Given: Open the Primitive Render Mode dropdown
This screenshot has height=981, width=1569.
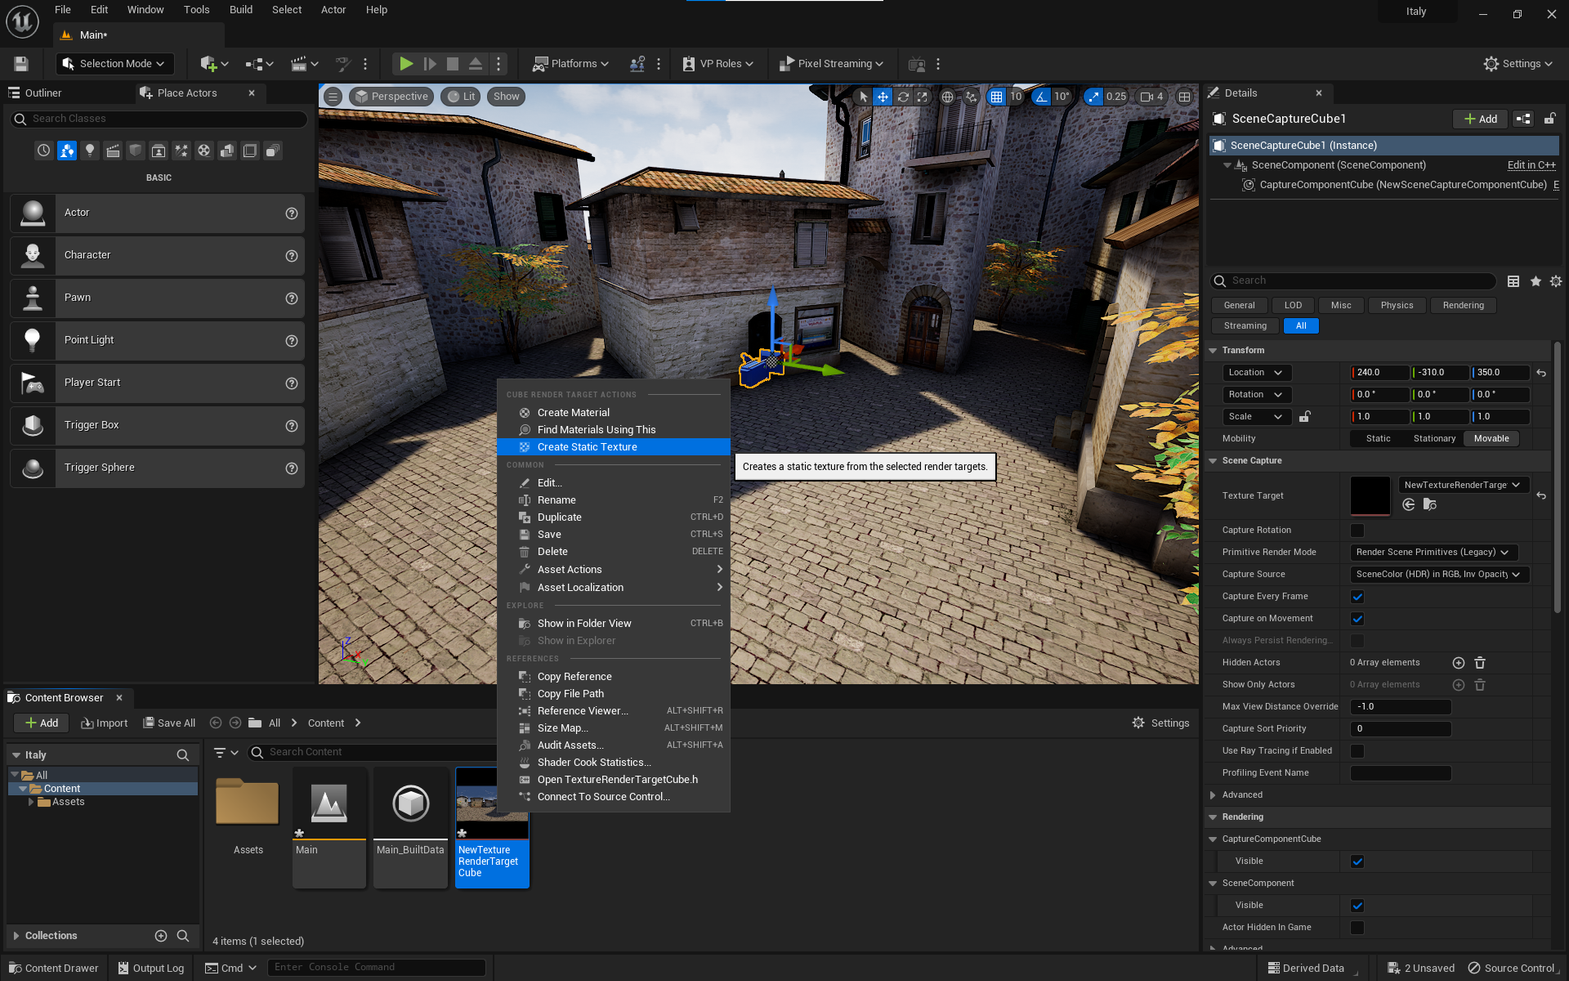Looking at the screenshot, I should (x=1433, y=552).
